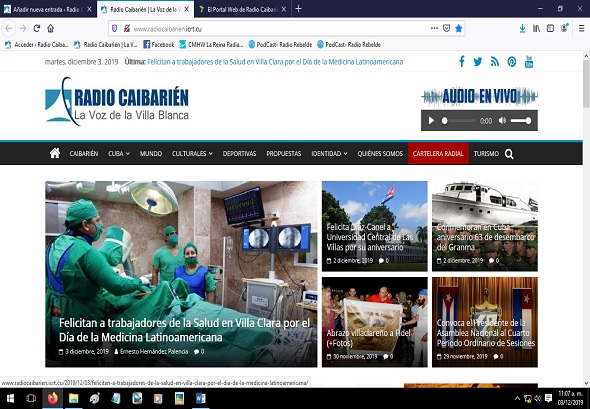
Task: Show hidden system tray icons
Action: (x=517, y=398)
